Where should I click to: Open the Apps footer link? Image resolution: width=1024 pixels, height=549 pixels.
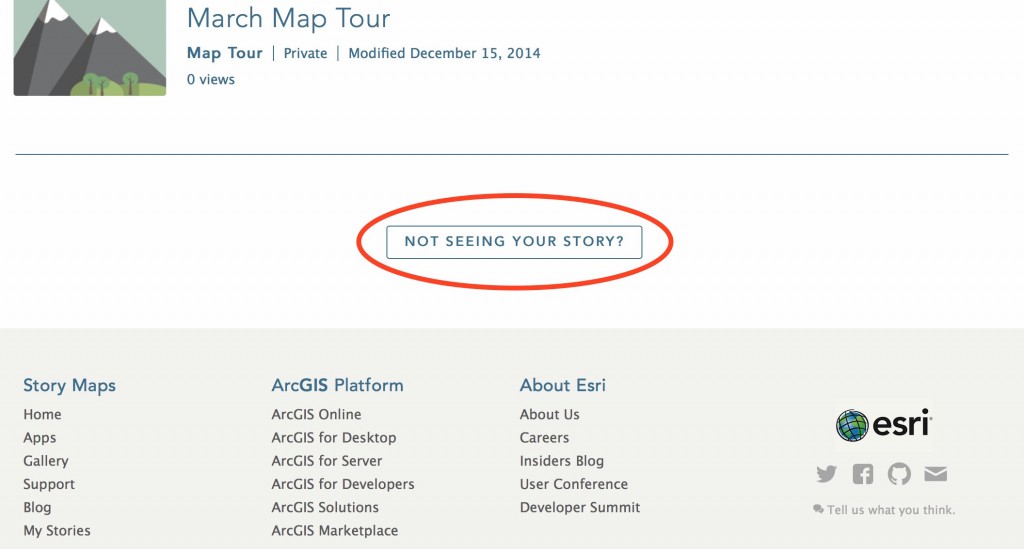click(40, 438)
